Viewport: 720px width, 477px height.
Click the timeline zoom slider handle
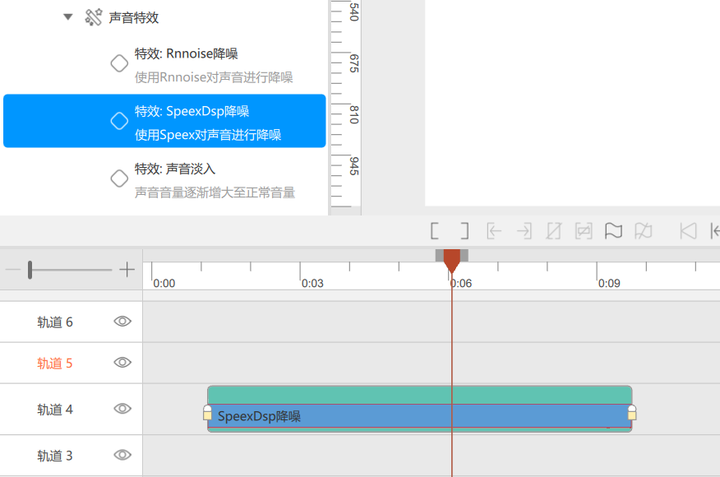[30, 269]
